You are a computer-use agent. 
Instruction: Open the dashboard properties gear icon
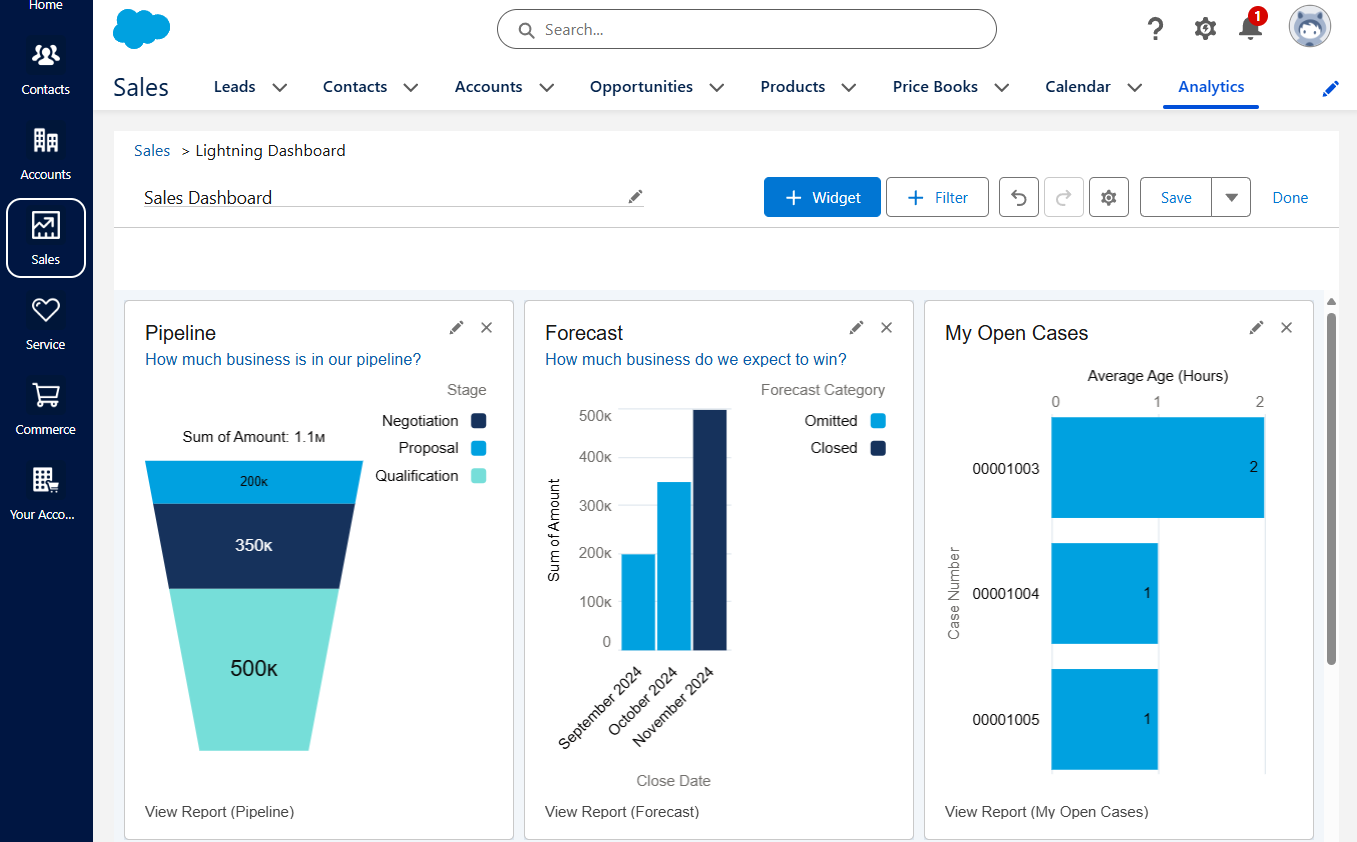(x=1108, y=197)
